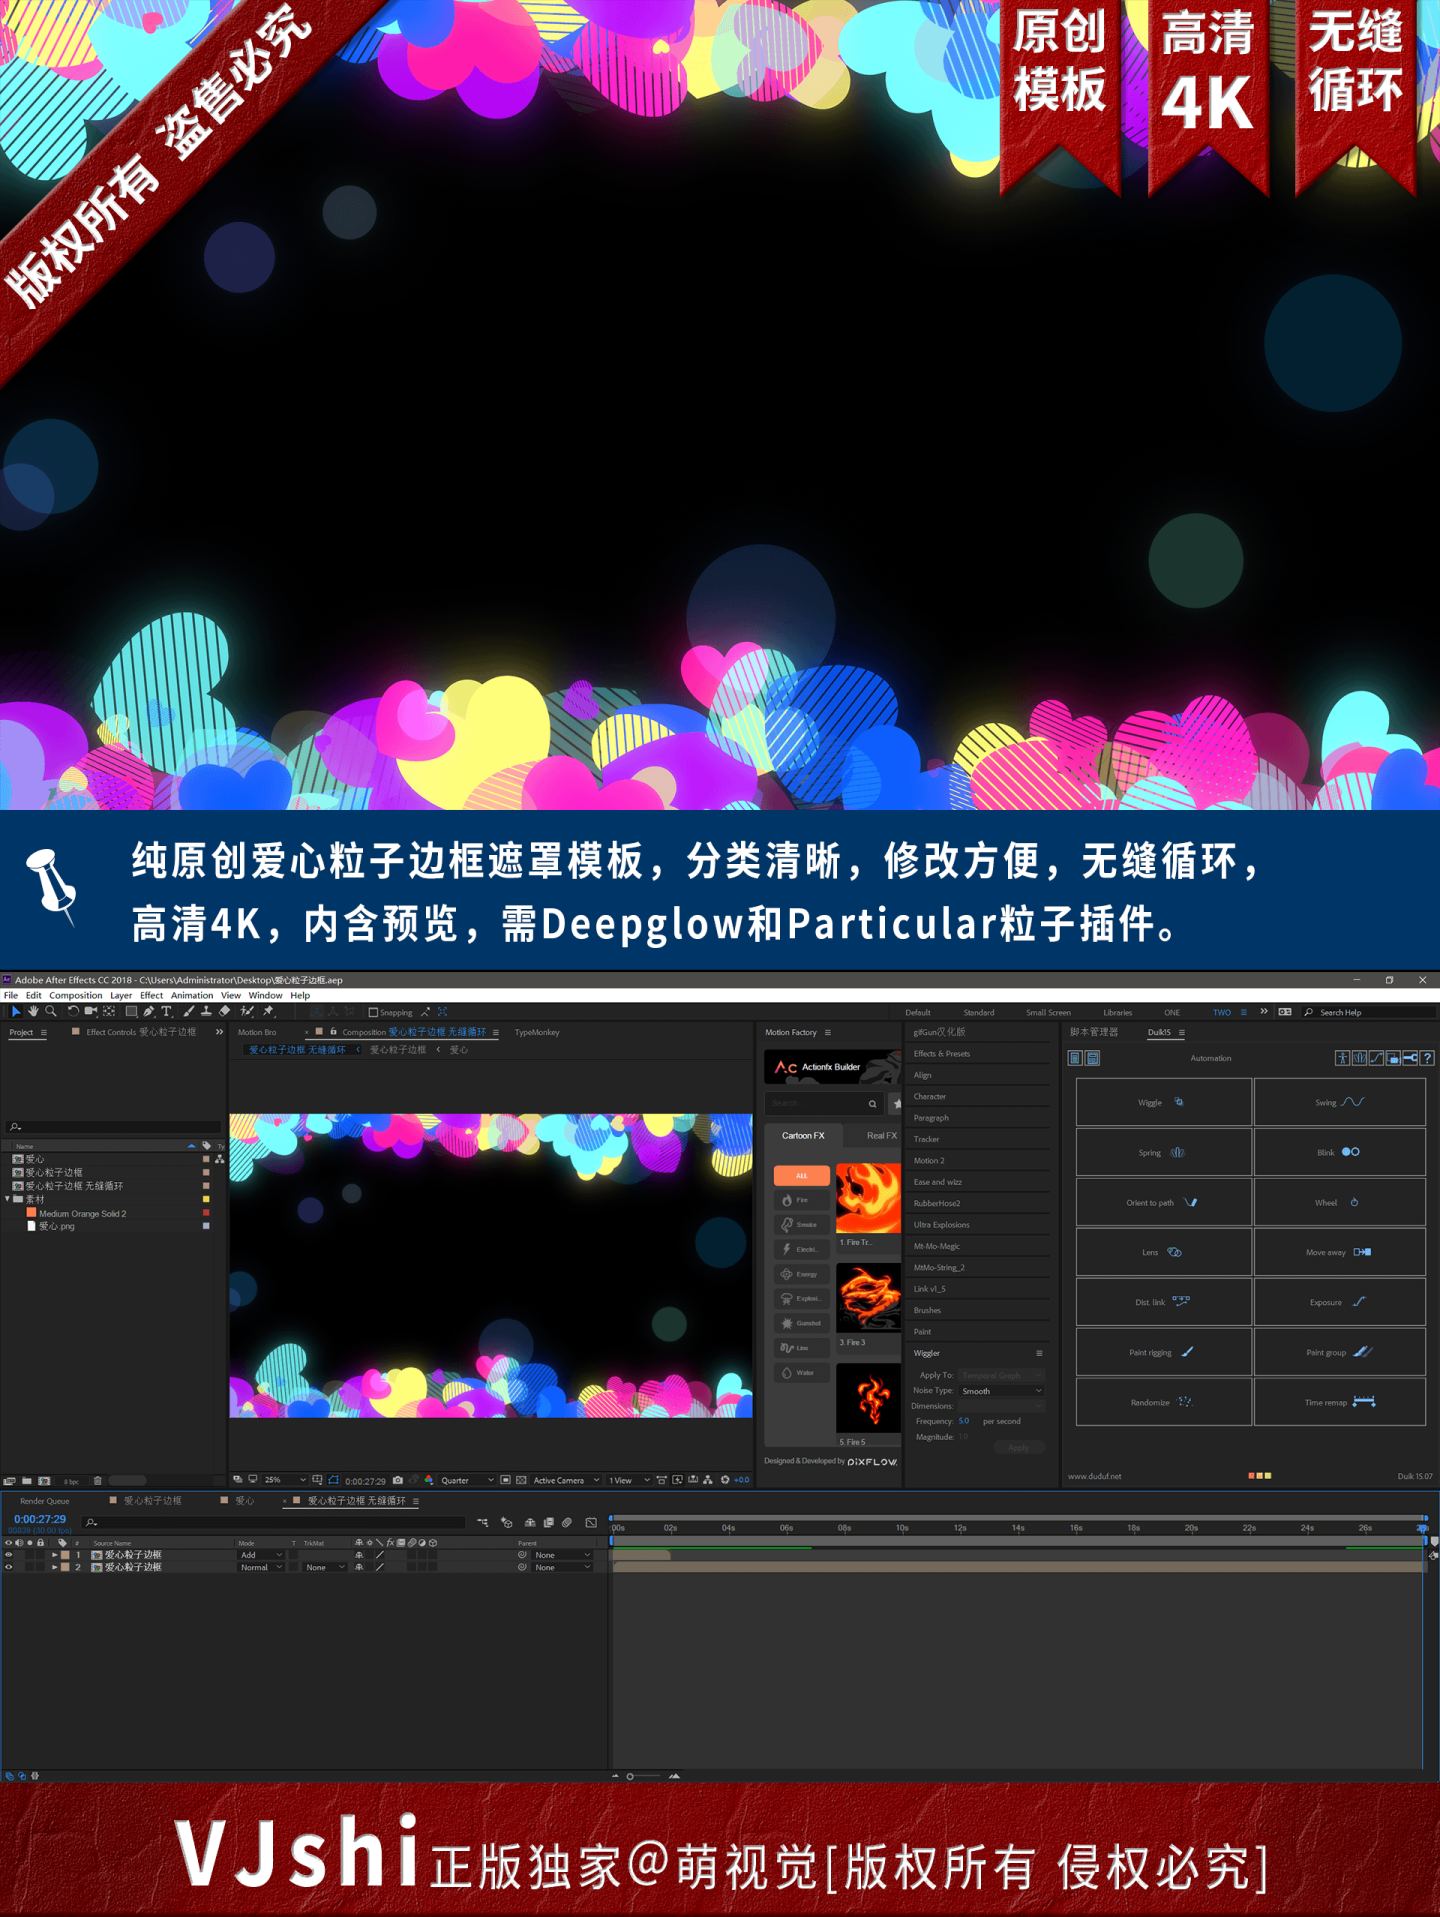Toggle the Region of Interest button

(x=506, y=1480)
